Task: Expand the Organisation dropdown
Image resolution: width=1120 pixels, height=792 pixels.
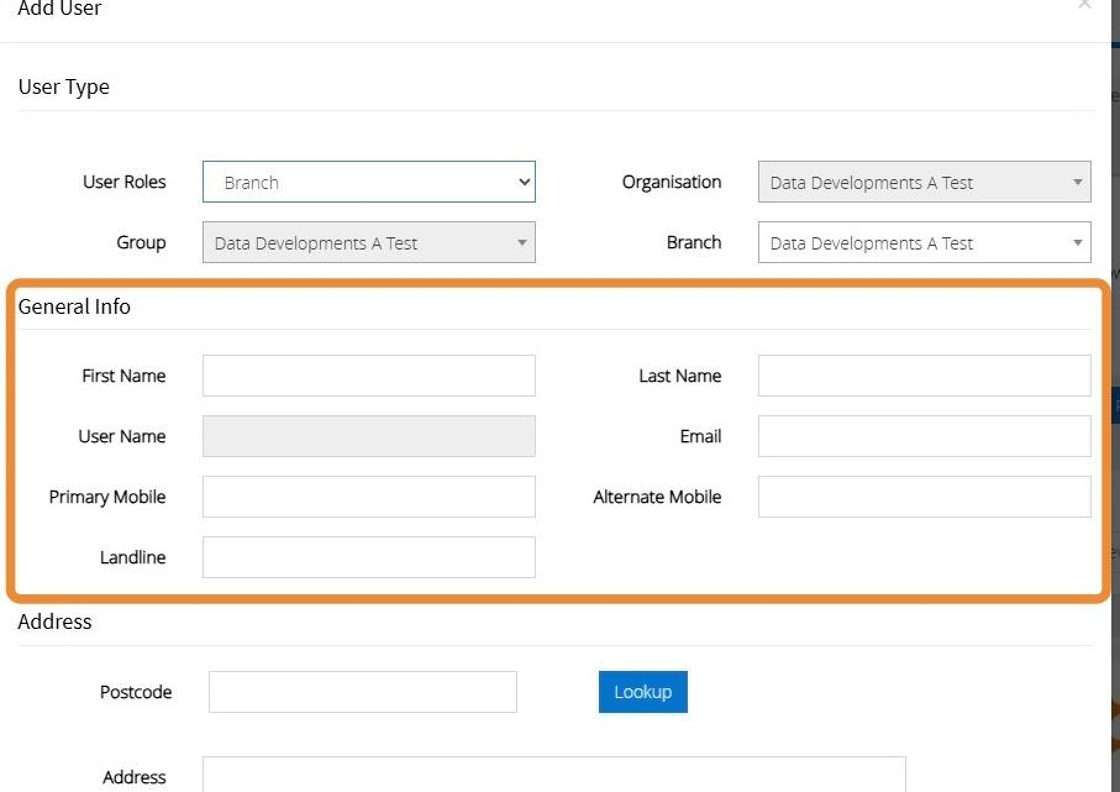Action: point(923,183)
